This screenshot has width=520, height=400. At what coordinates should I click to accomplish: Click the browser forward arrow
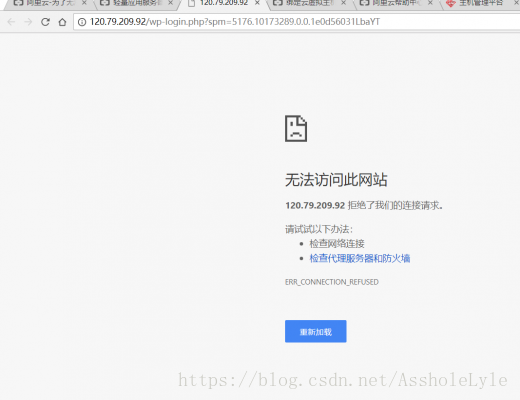[28, 22]
